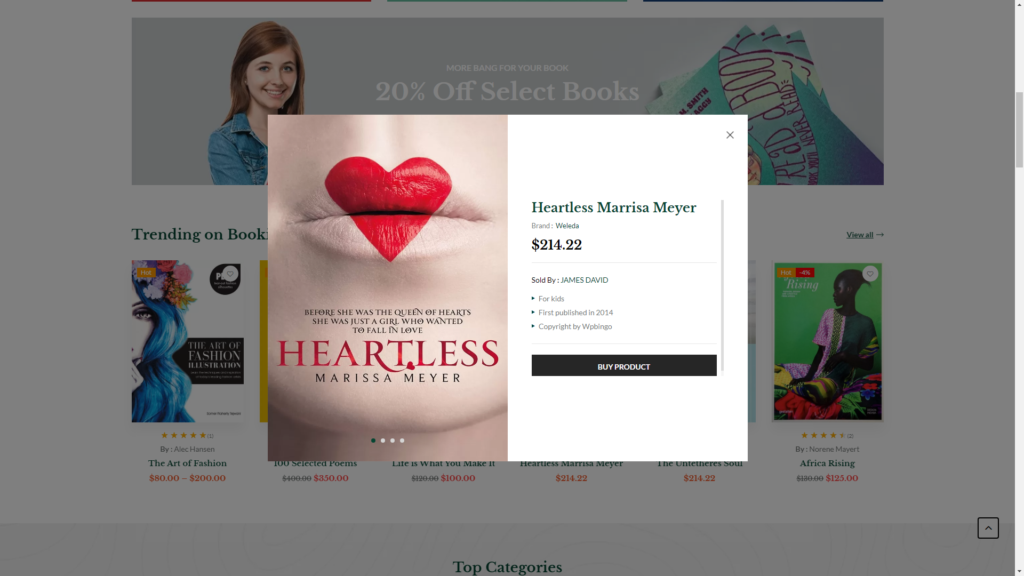Click The Art of Fashion title
Image resolution: width=1024 pixels, height=576 pixels.
(187, 463)
